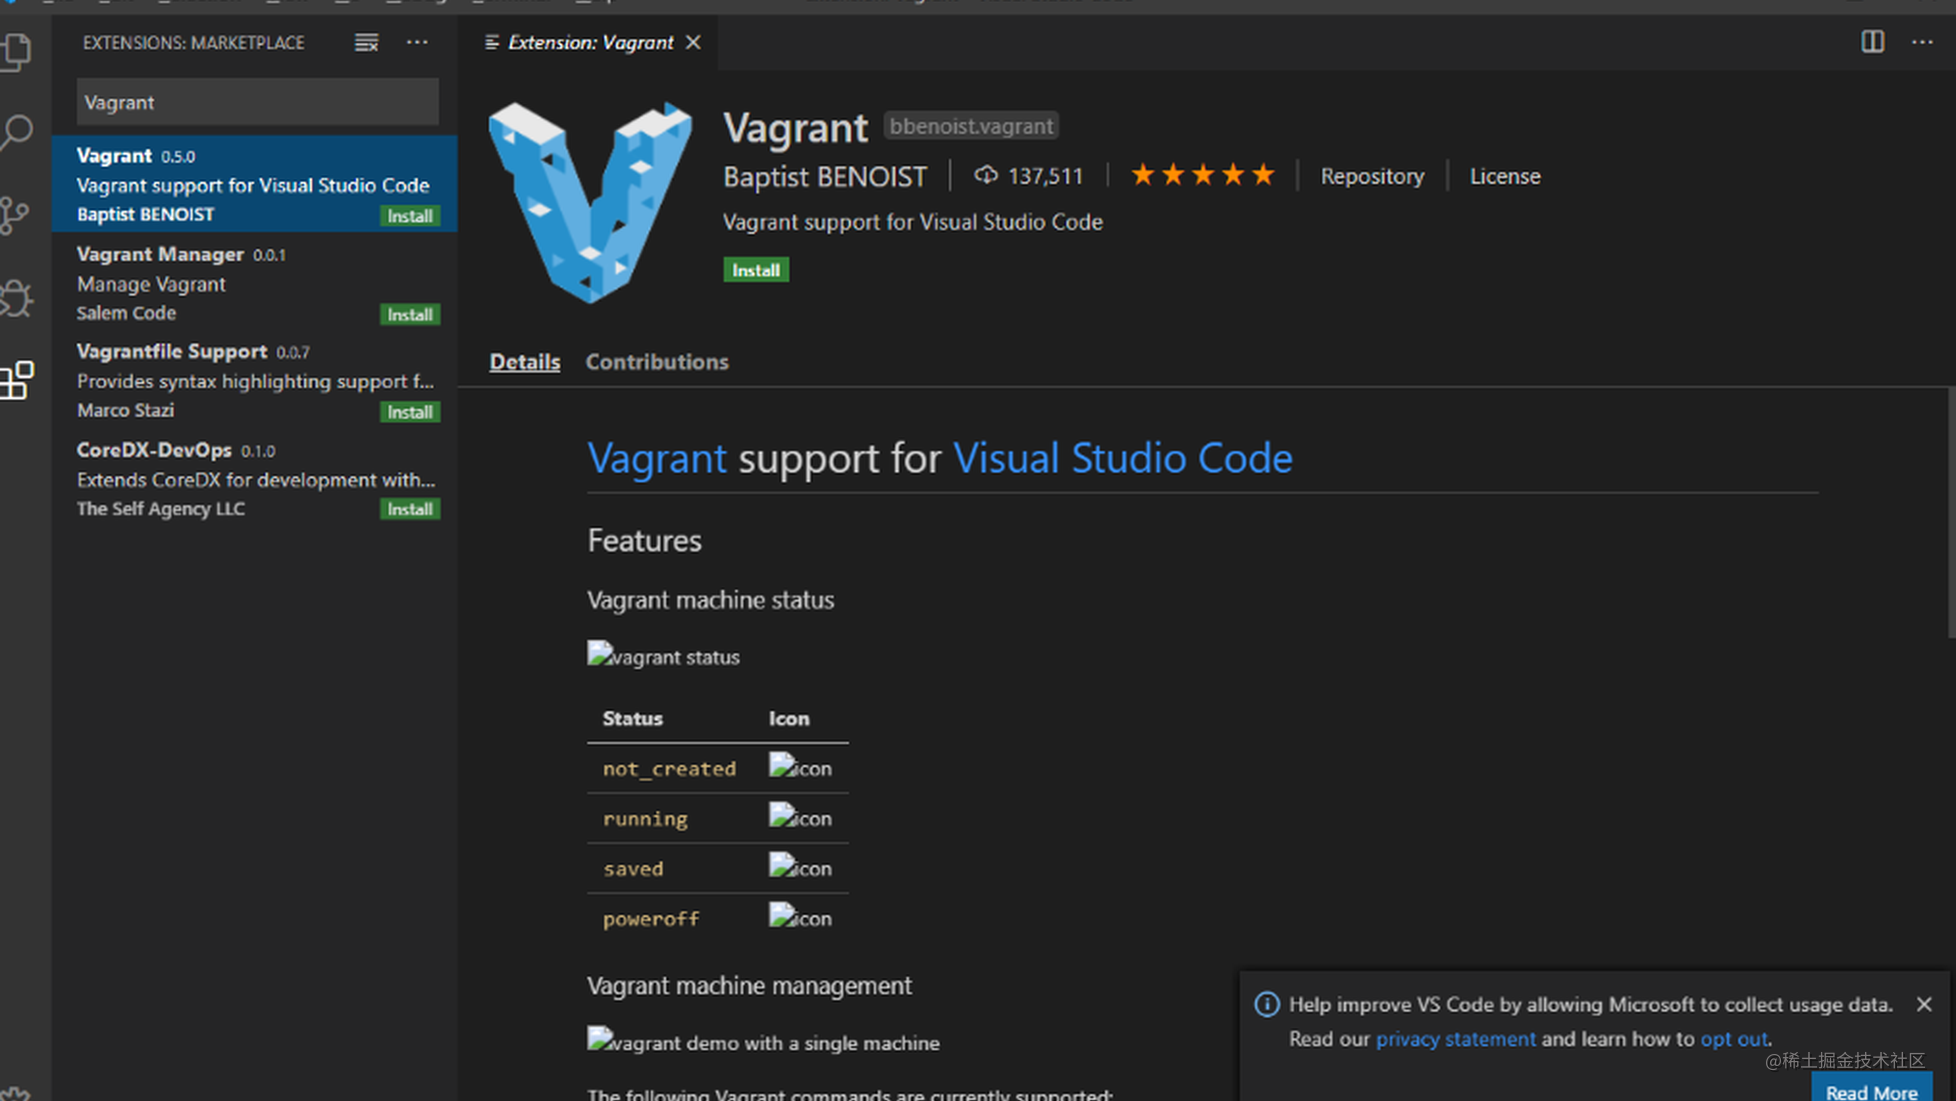Screen dimensions: 1956x1101
Task: Click the icon image in poweroff row
Action: pos(800,917)
